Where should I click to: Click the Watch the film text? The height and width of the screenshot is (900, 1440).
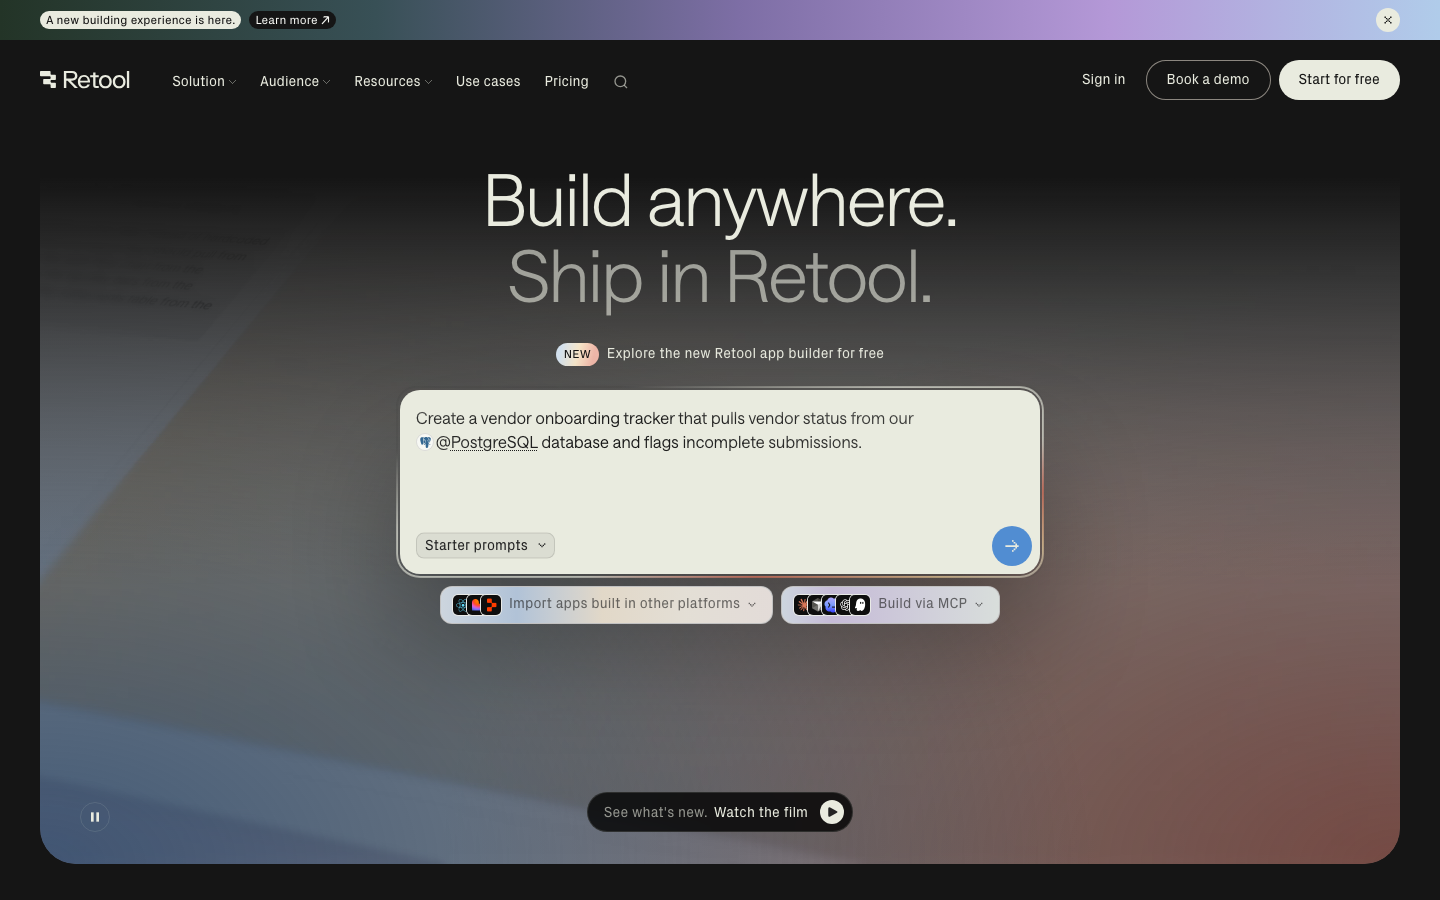click(x=761, y=812)
